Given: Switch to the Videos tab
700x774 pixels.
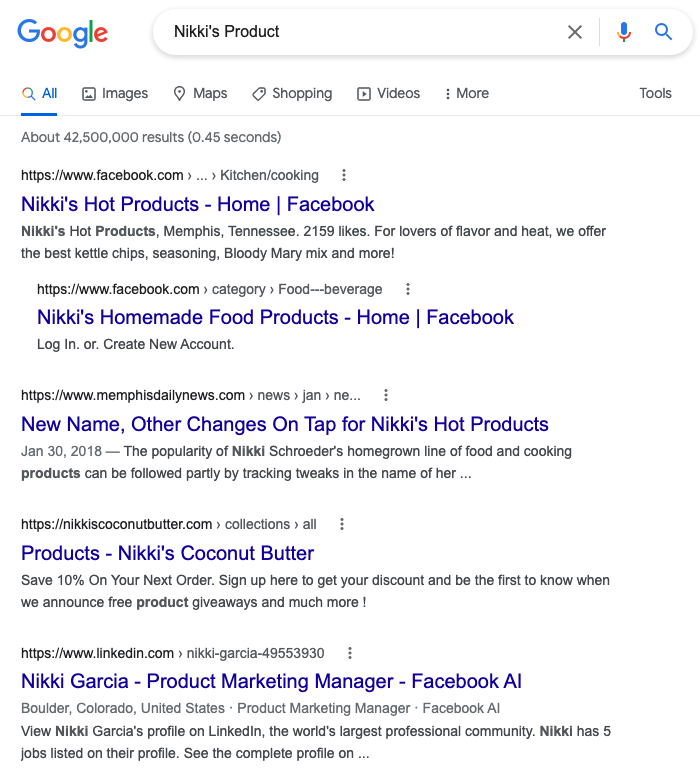Looking at the screenshot, I should [389, 93].
